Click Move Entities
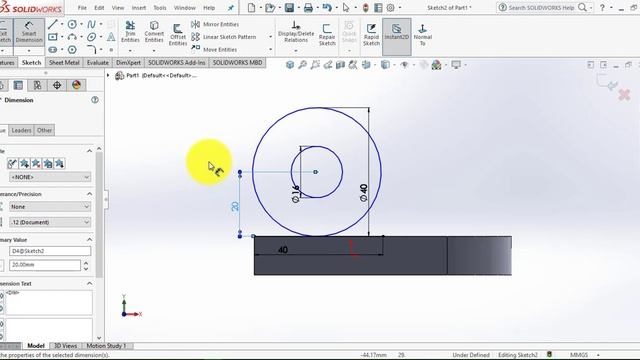The image size is (640, 360). pos(214,49)
